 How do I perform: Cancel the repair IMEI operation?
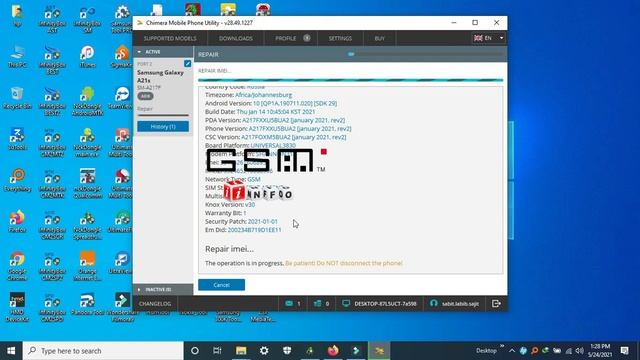[x=221, y=285]
